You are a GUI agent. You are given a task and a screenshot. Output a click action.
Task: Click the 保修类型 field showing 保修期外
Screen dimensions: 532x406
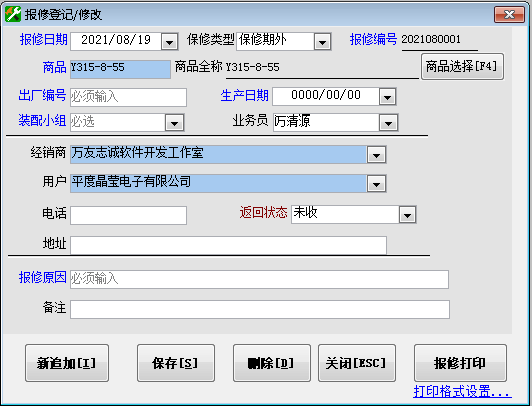[275, 41]
